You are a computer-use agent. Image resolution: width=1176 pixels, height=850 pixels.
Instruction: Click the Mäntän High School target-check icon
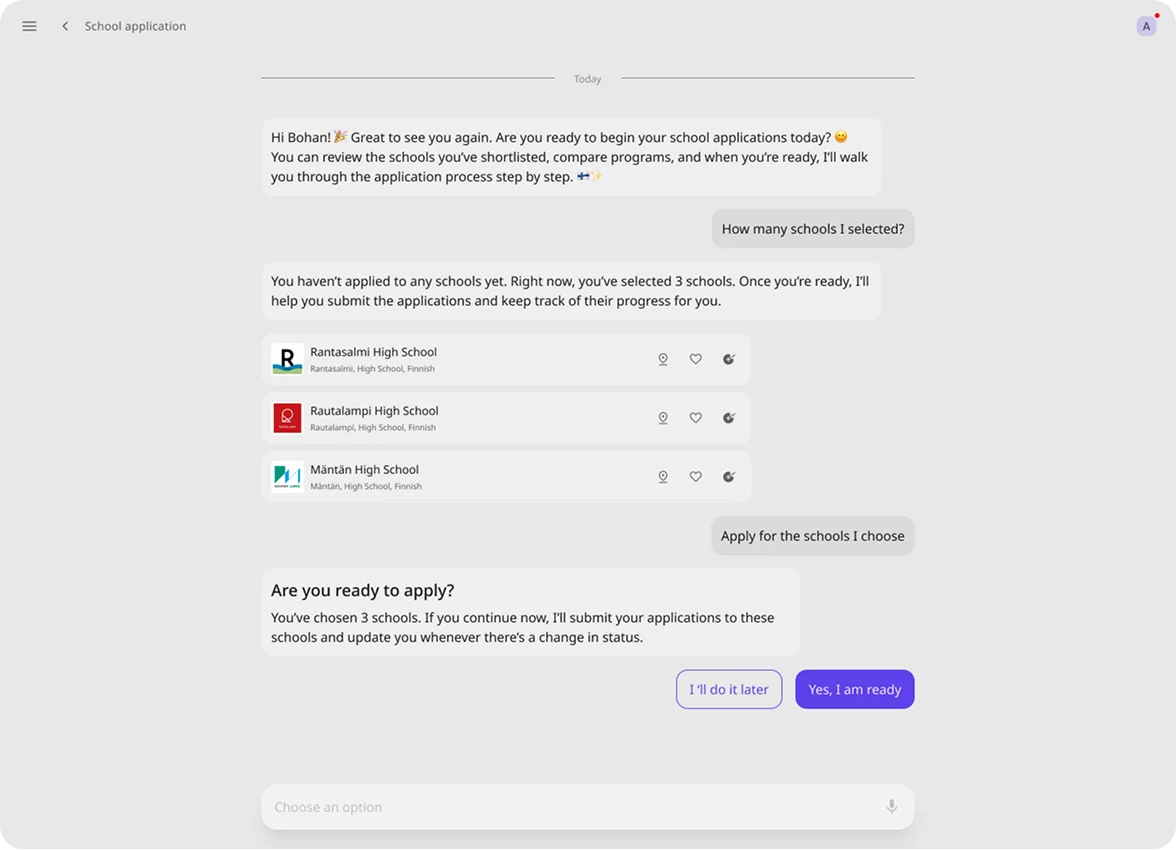click(729, 477)
